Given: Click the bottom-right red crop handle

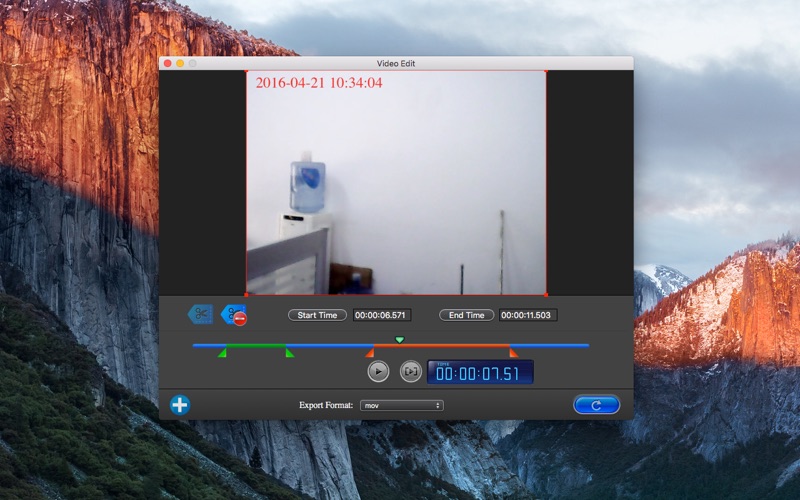Looking at the screenshot, I should pyautogui.click(x=546, y=295).
